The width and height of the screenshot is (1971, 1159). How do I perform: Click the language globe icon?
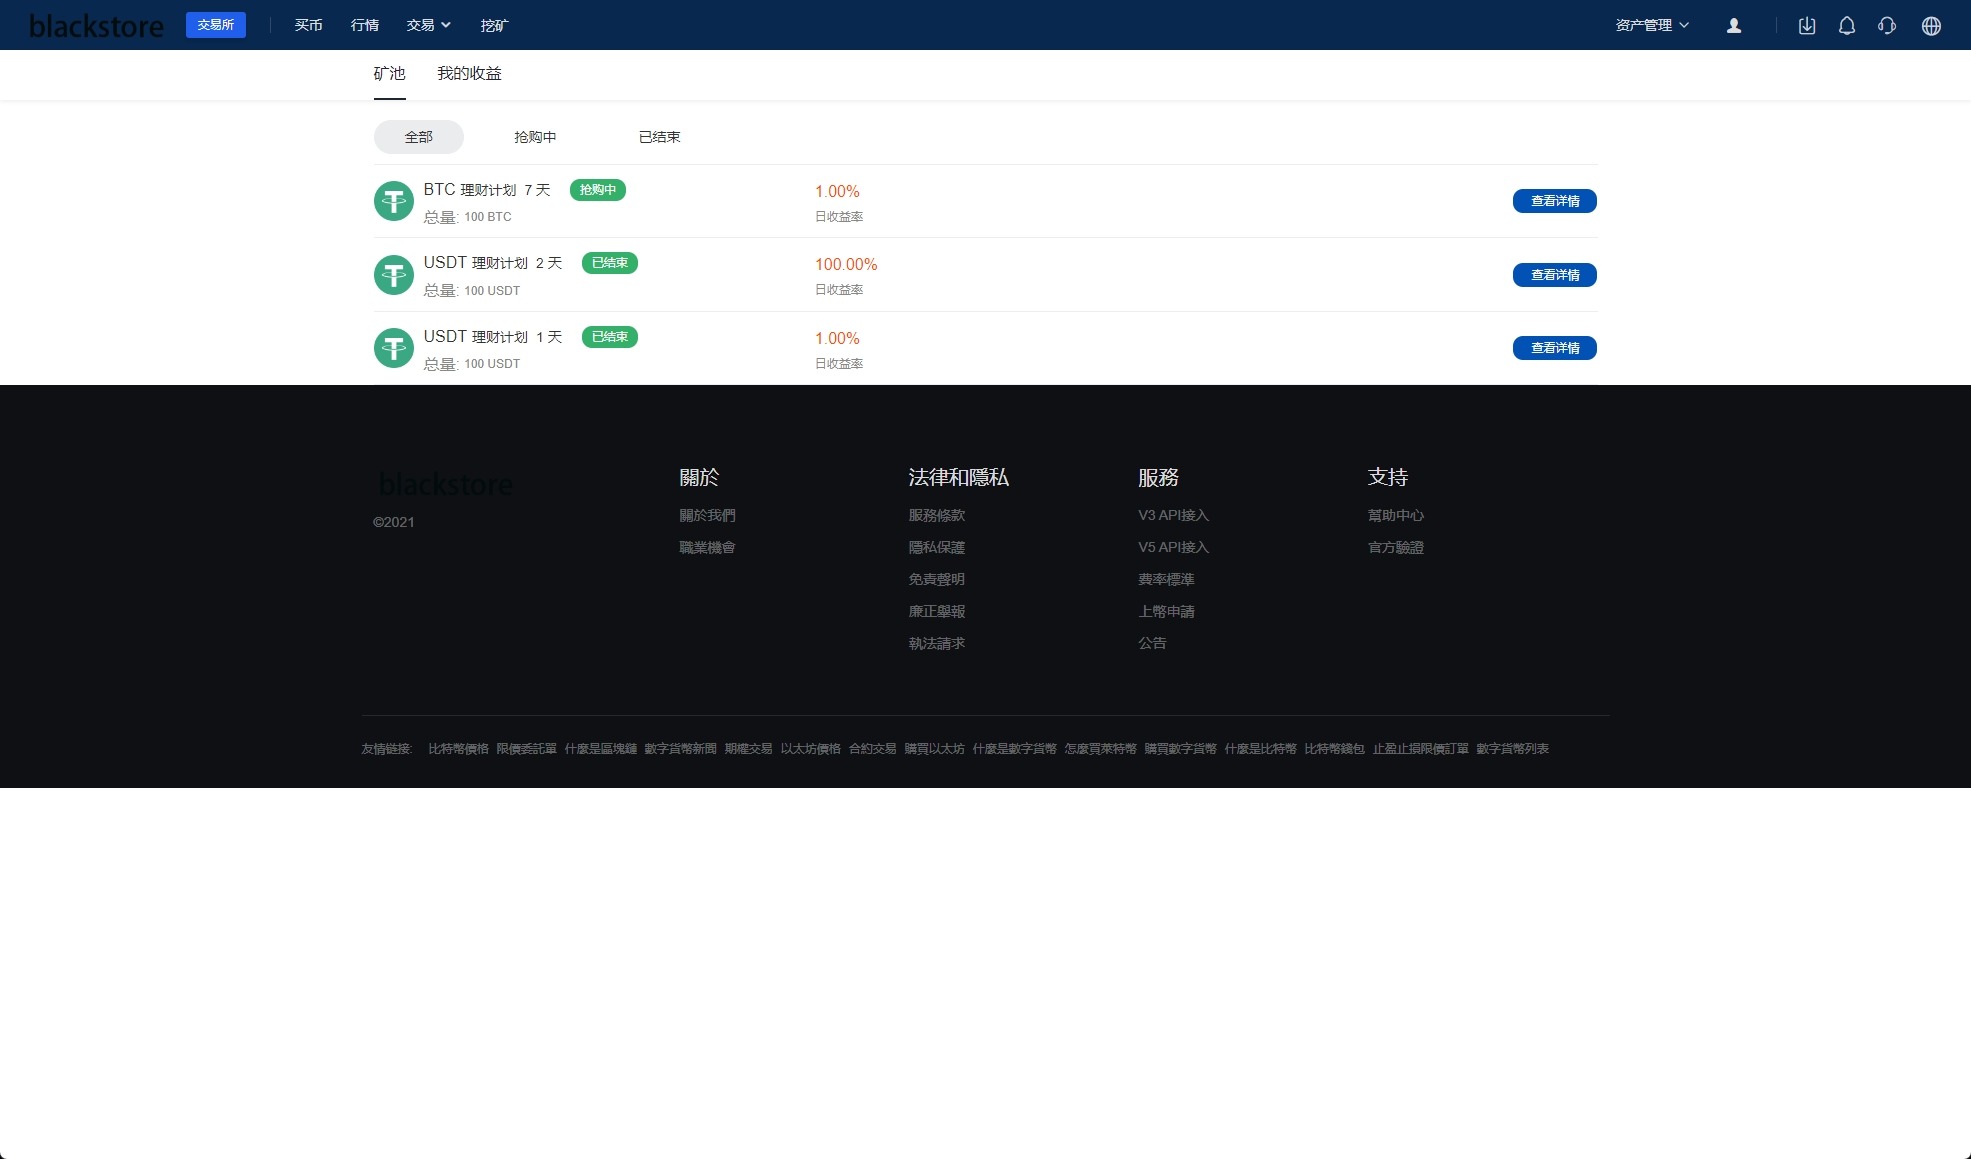pyautogui.click(x=1931, y=26)
